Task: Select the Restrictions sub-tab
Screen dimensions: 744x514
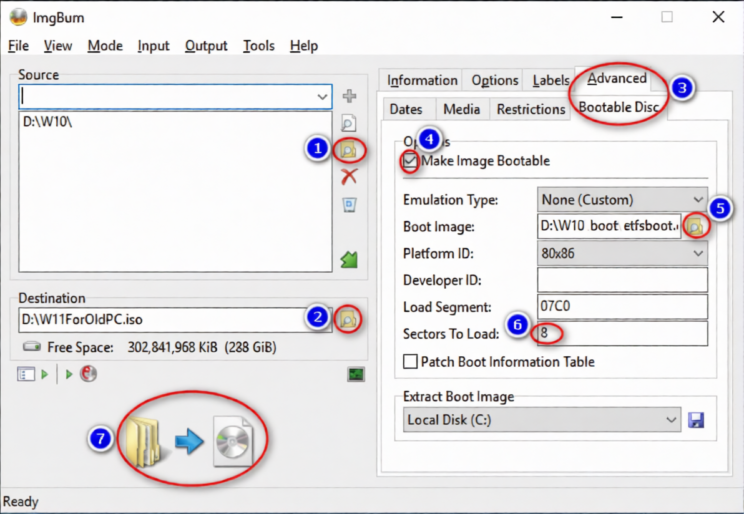Action: pyautogui.click(x=531, y=109)
